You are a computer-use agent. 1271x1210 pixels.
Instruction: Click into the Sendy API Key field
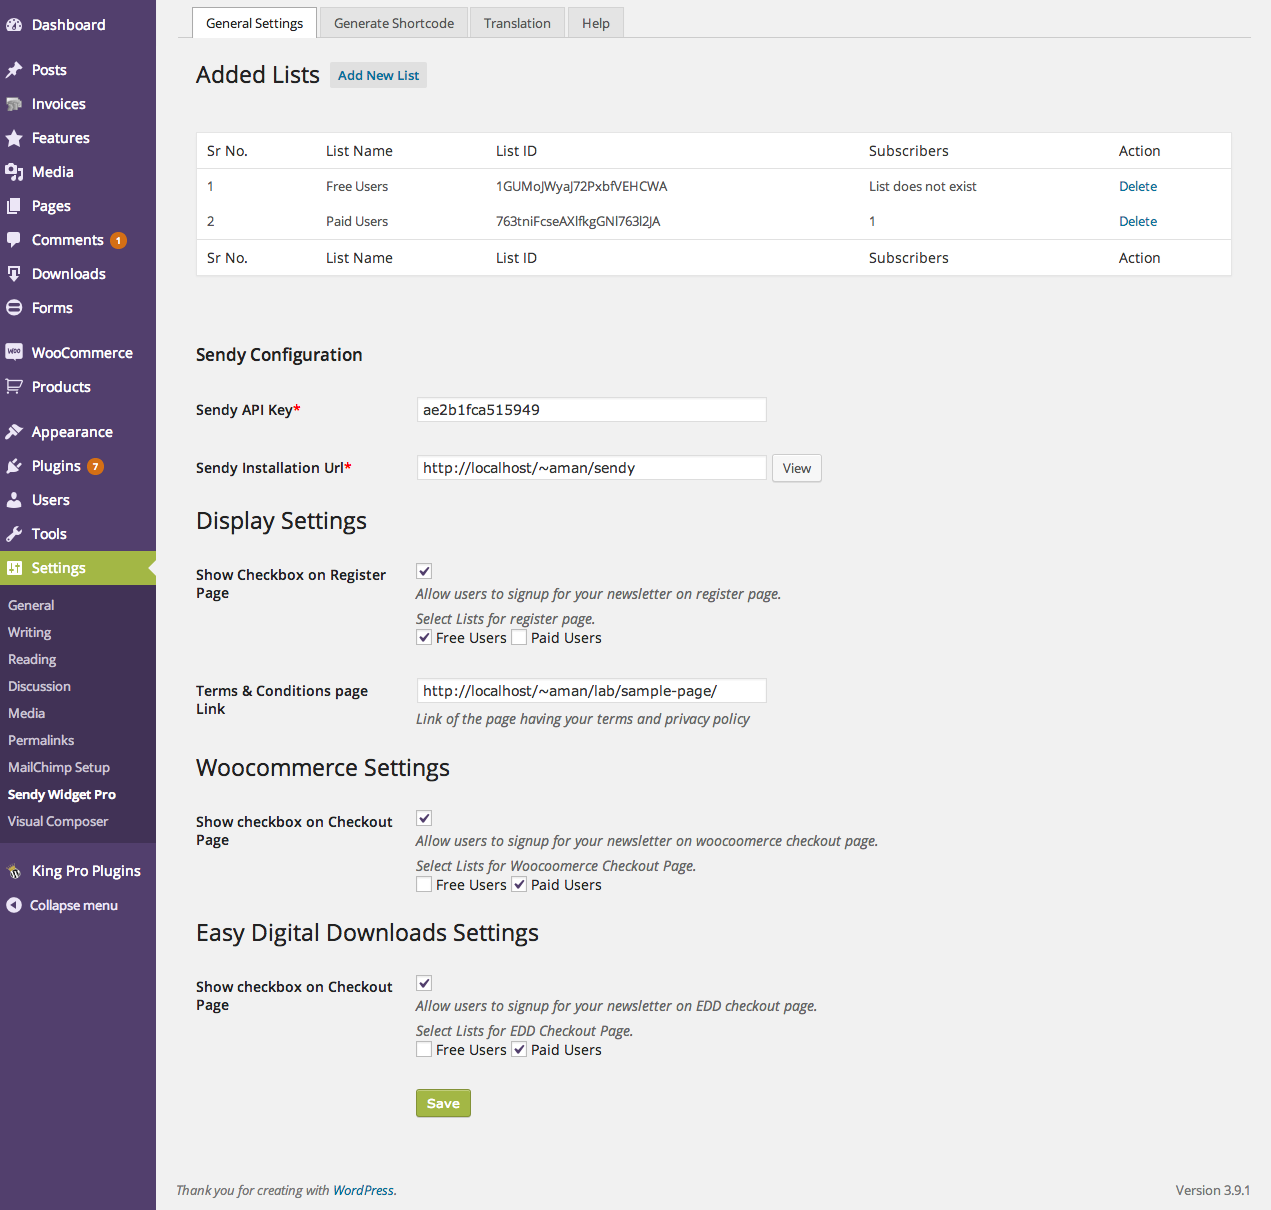[x=591, y=410]
